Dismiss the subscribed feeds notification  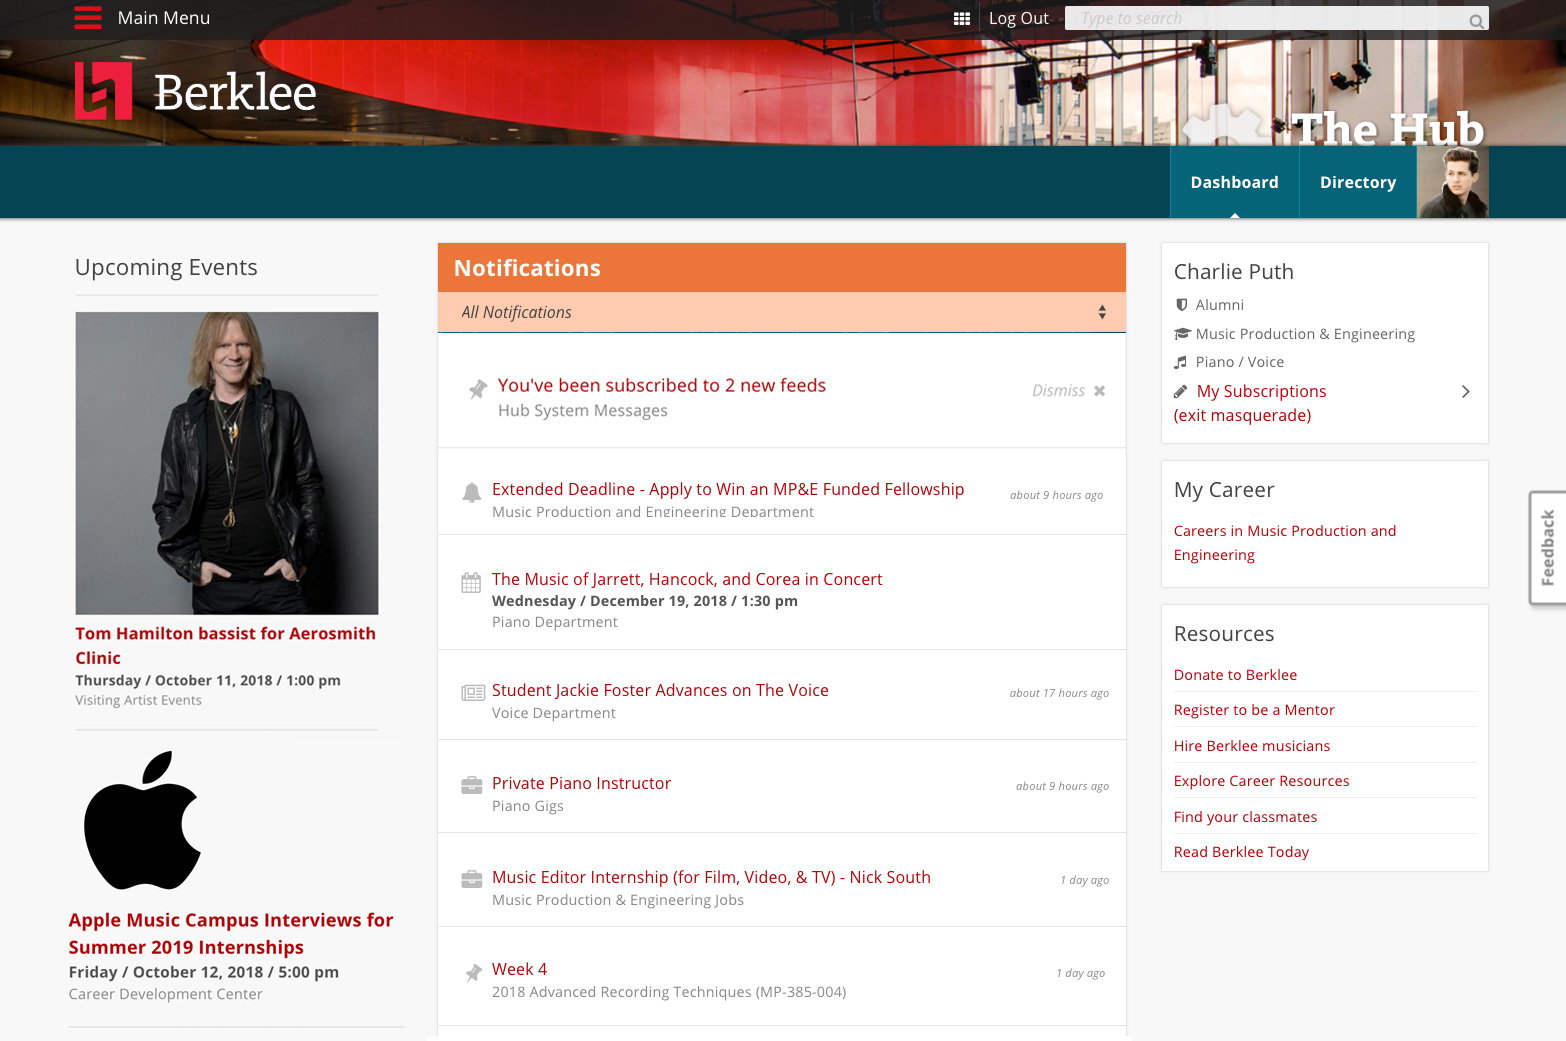(x=1068, y=391)
